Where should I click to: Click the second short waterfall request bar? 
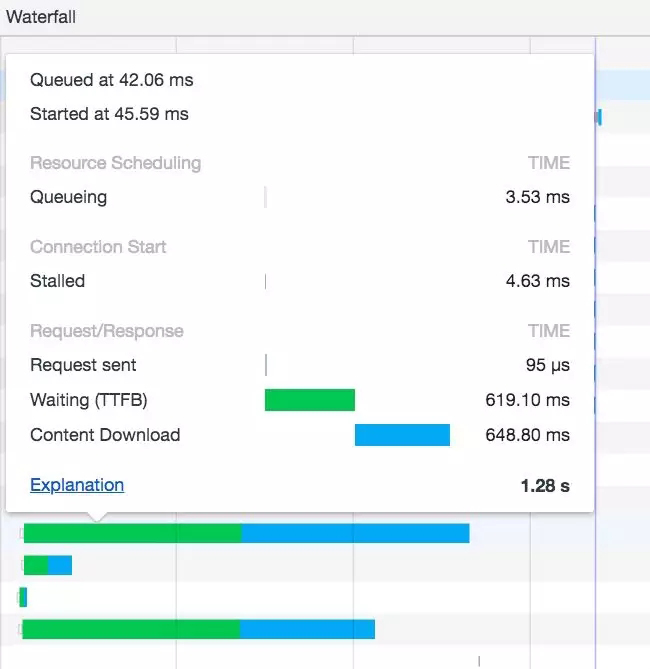pos(48,565)
